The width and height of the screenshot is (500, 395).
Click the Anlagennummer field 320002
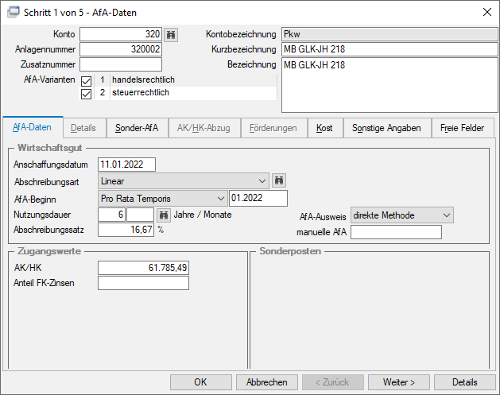click(x=121, y=49)
